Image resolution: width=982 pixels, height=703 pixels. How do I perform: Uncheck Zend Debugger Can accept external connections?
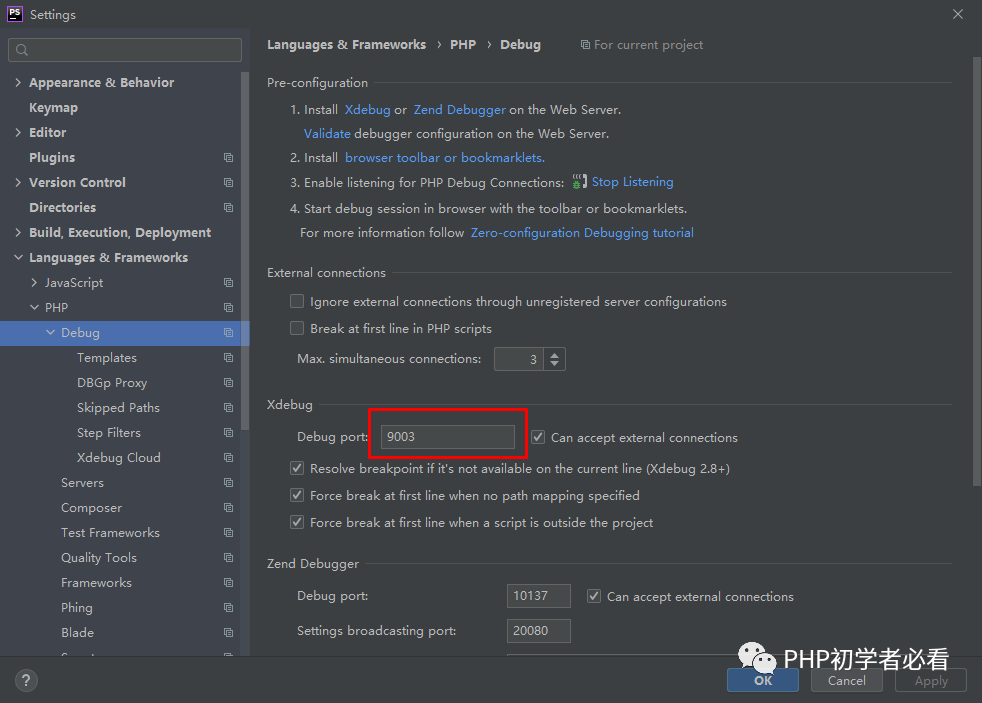pyautogui.click(x=594, y=597)
